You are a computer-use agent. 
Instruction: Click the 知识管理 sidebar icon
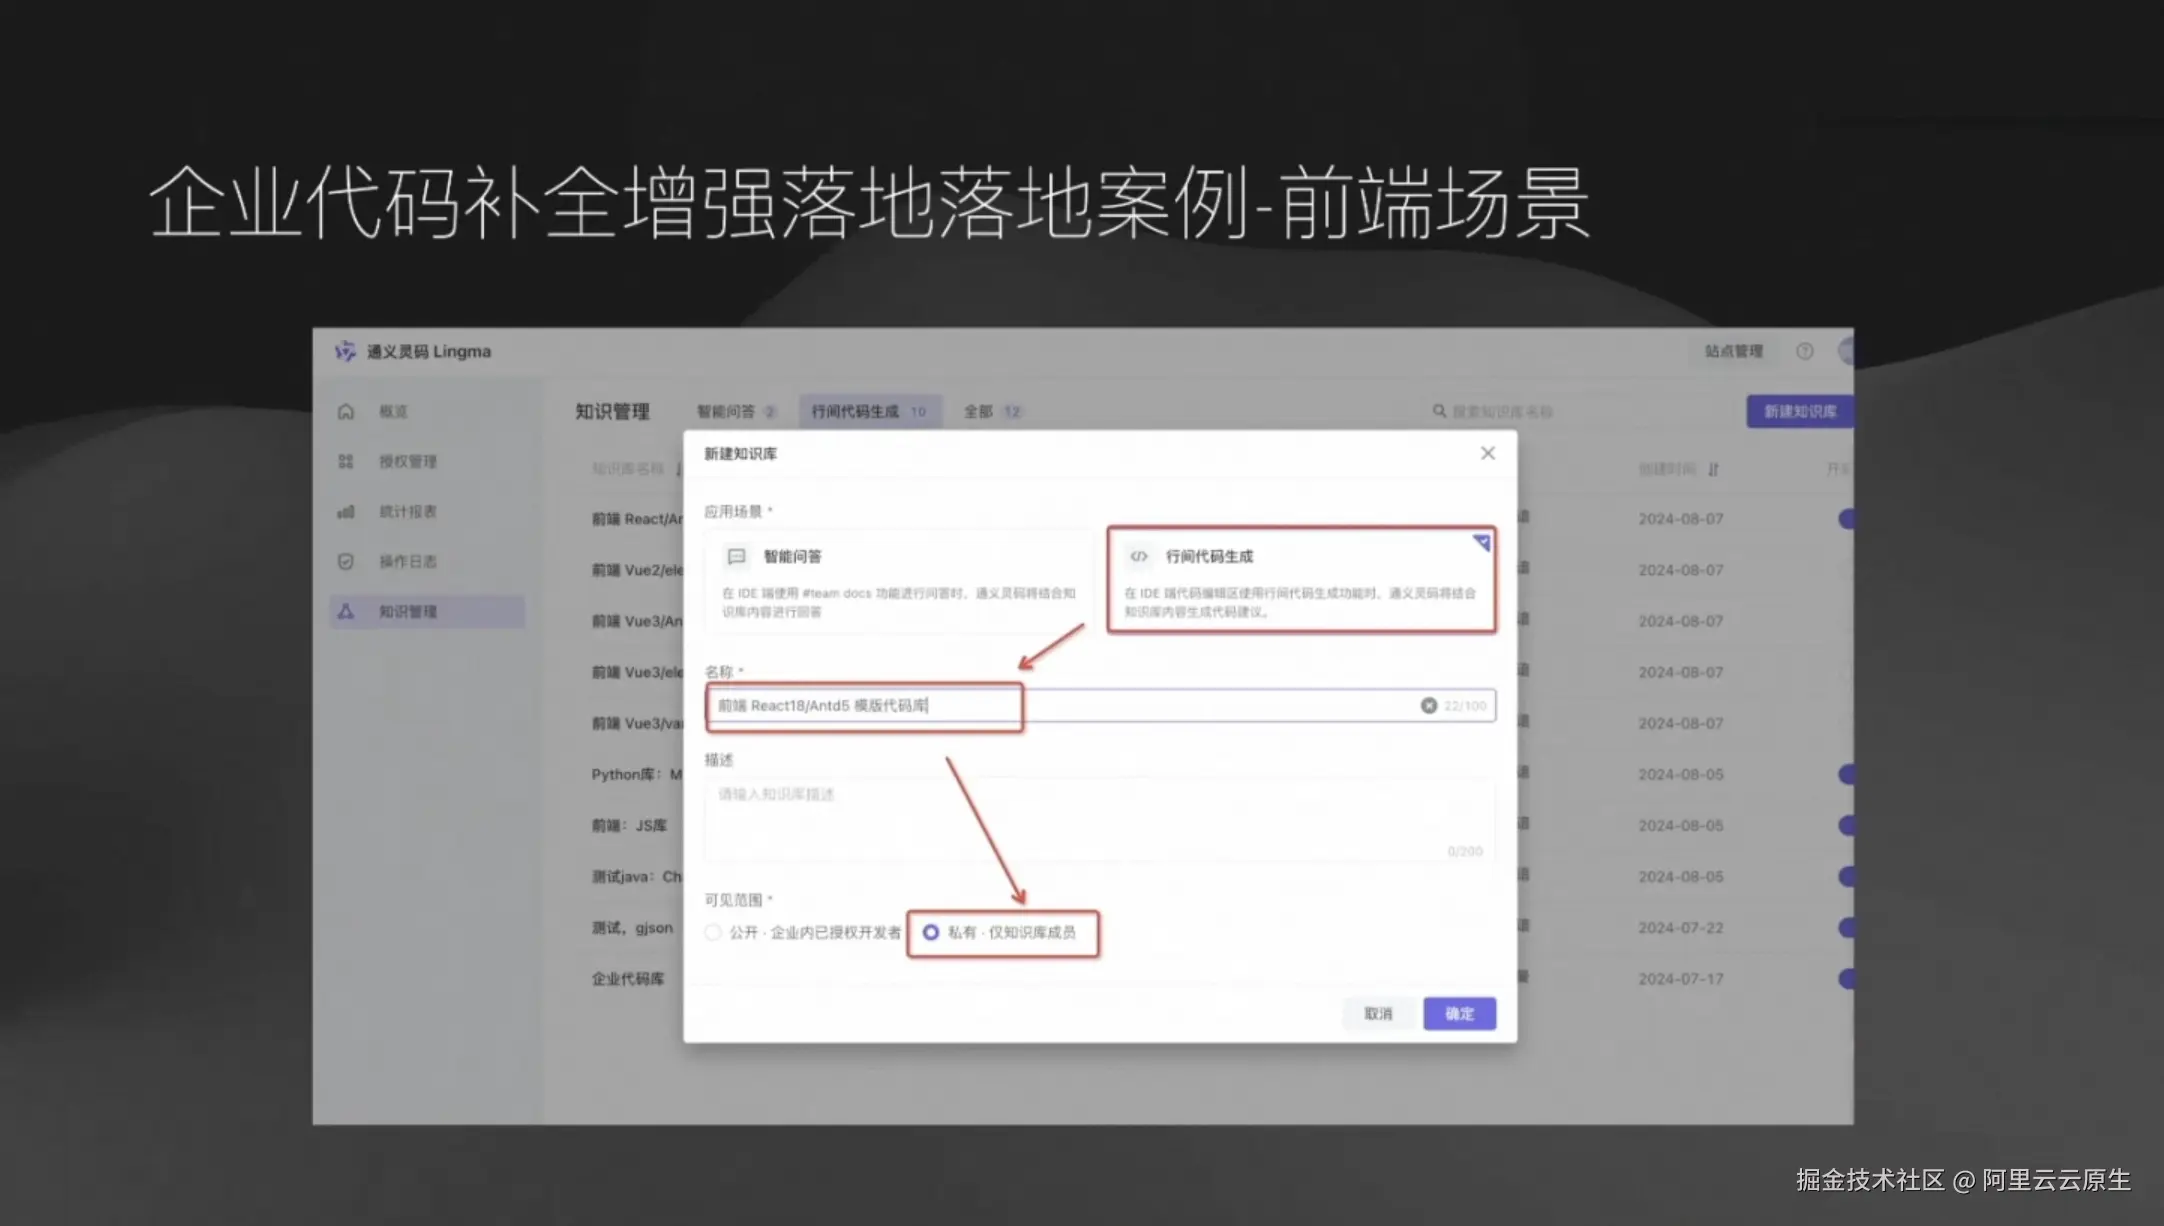346,611
